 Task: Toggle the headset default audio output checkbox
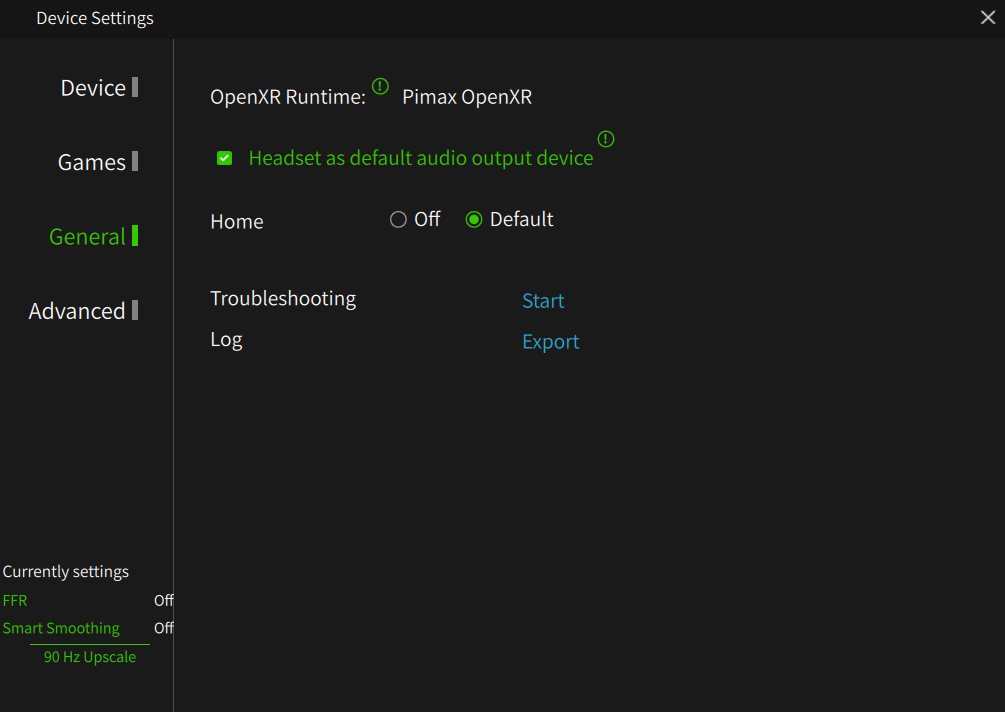click(225, 158)
